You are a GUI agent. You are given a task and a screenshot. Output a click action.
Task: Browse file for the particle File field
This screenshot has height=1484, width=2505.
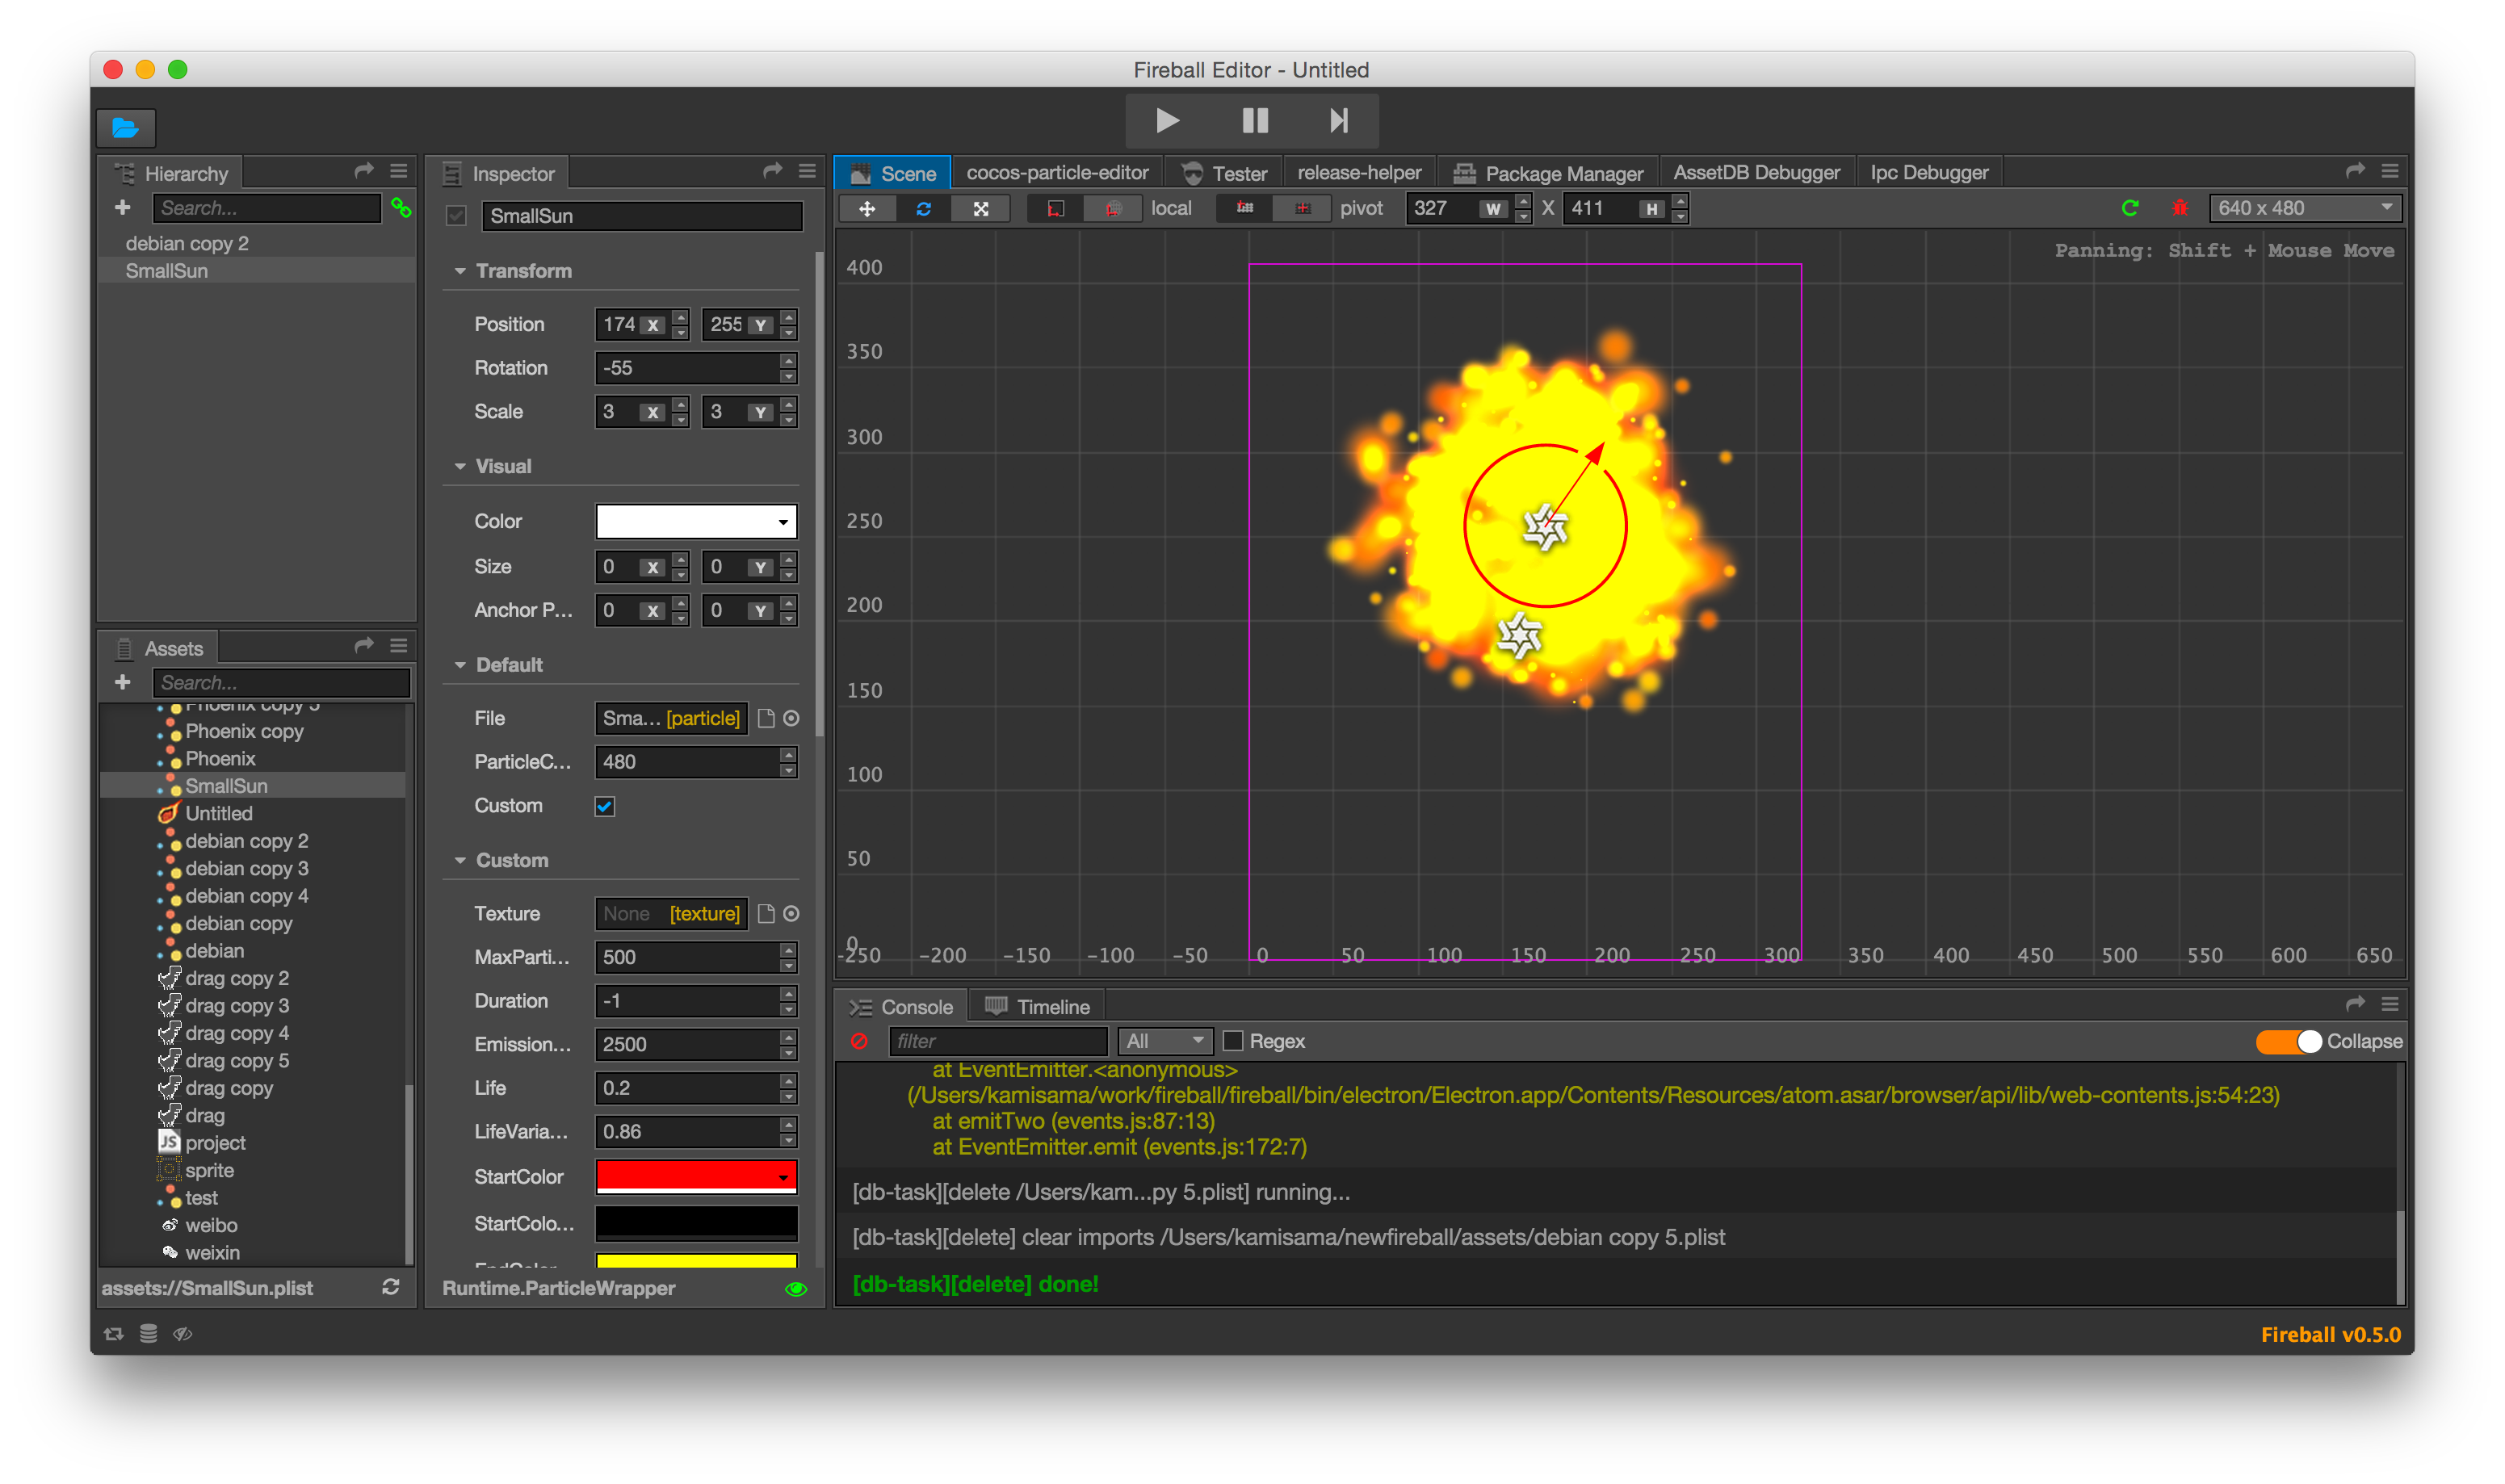766,718
